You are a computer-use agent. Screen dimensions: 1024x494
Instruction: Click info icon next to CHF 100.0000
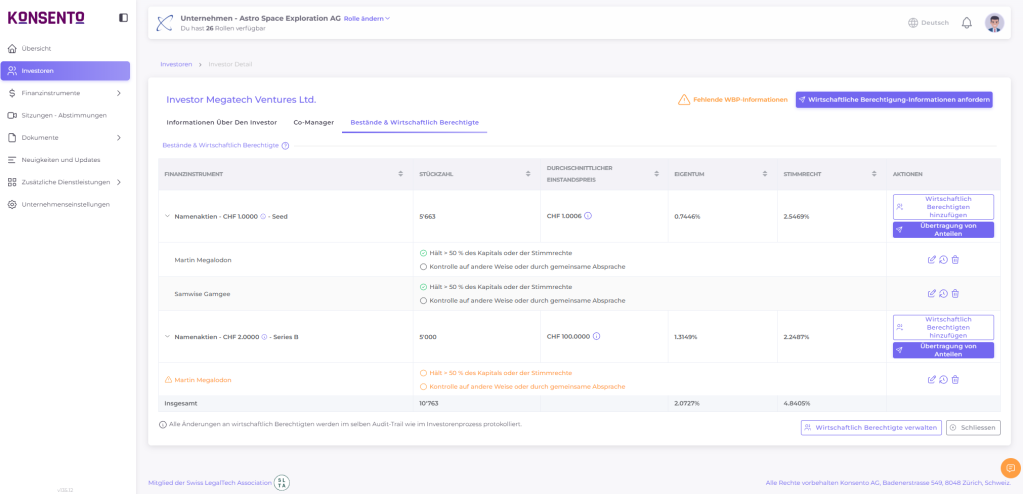[596, 337]
